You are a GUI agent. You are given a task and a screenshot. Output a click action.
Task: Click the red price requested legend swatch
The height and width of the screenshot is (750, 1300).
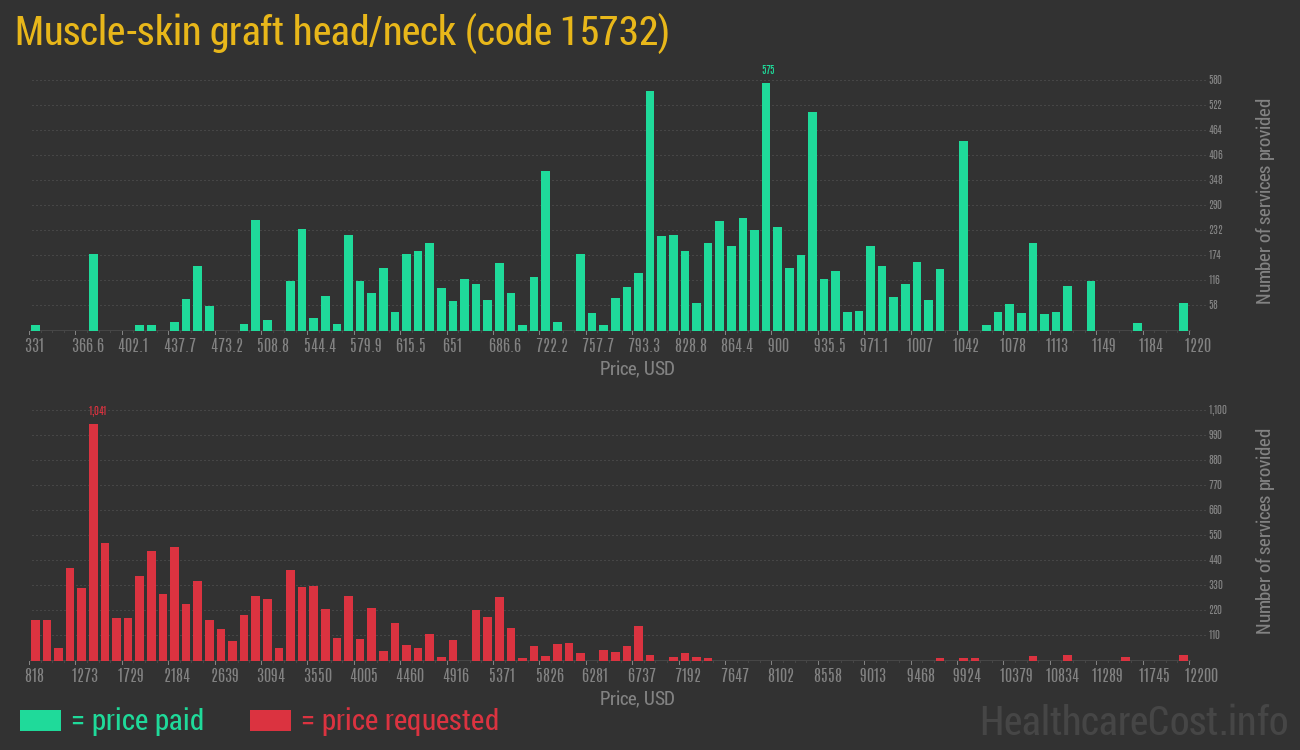click(270, 720)
